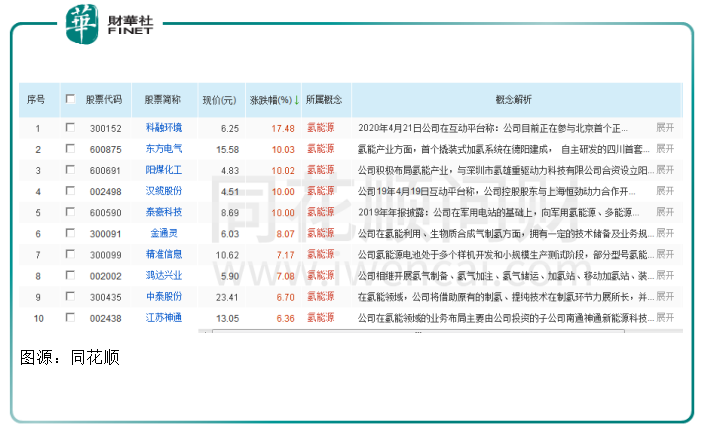Image resolution: width=704 pixels, height=431 pixels.
Task: Click the 现价(元) column header
Action: pos(220,100)
